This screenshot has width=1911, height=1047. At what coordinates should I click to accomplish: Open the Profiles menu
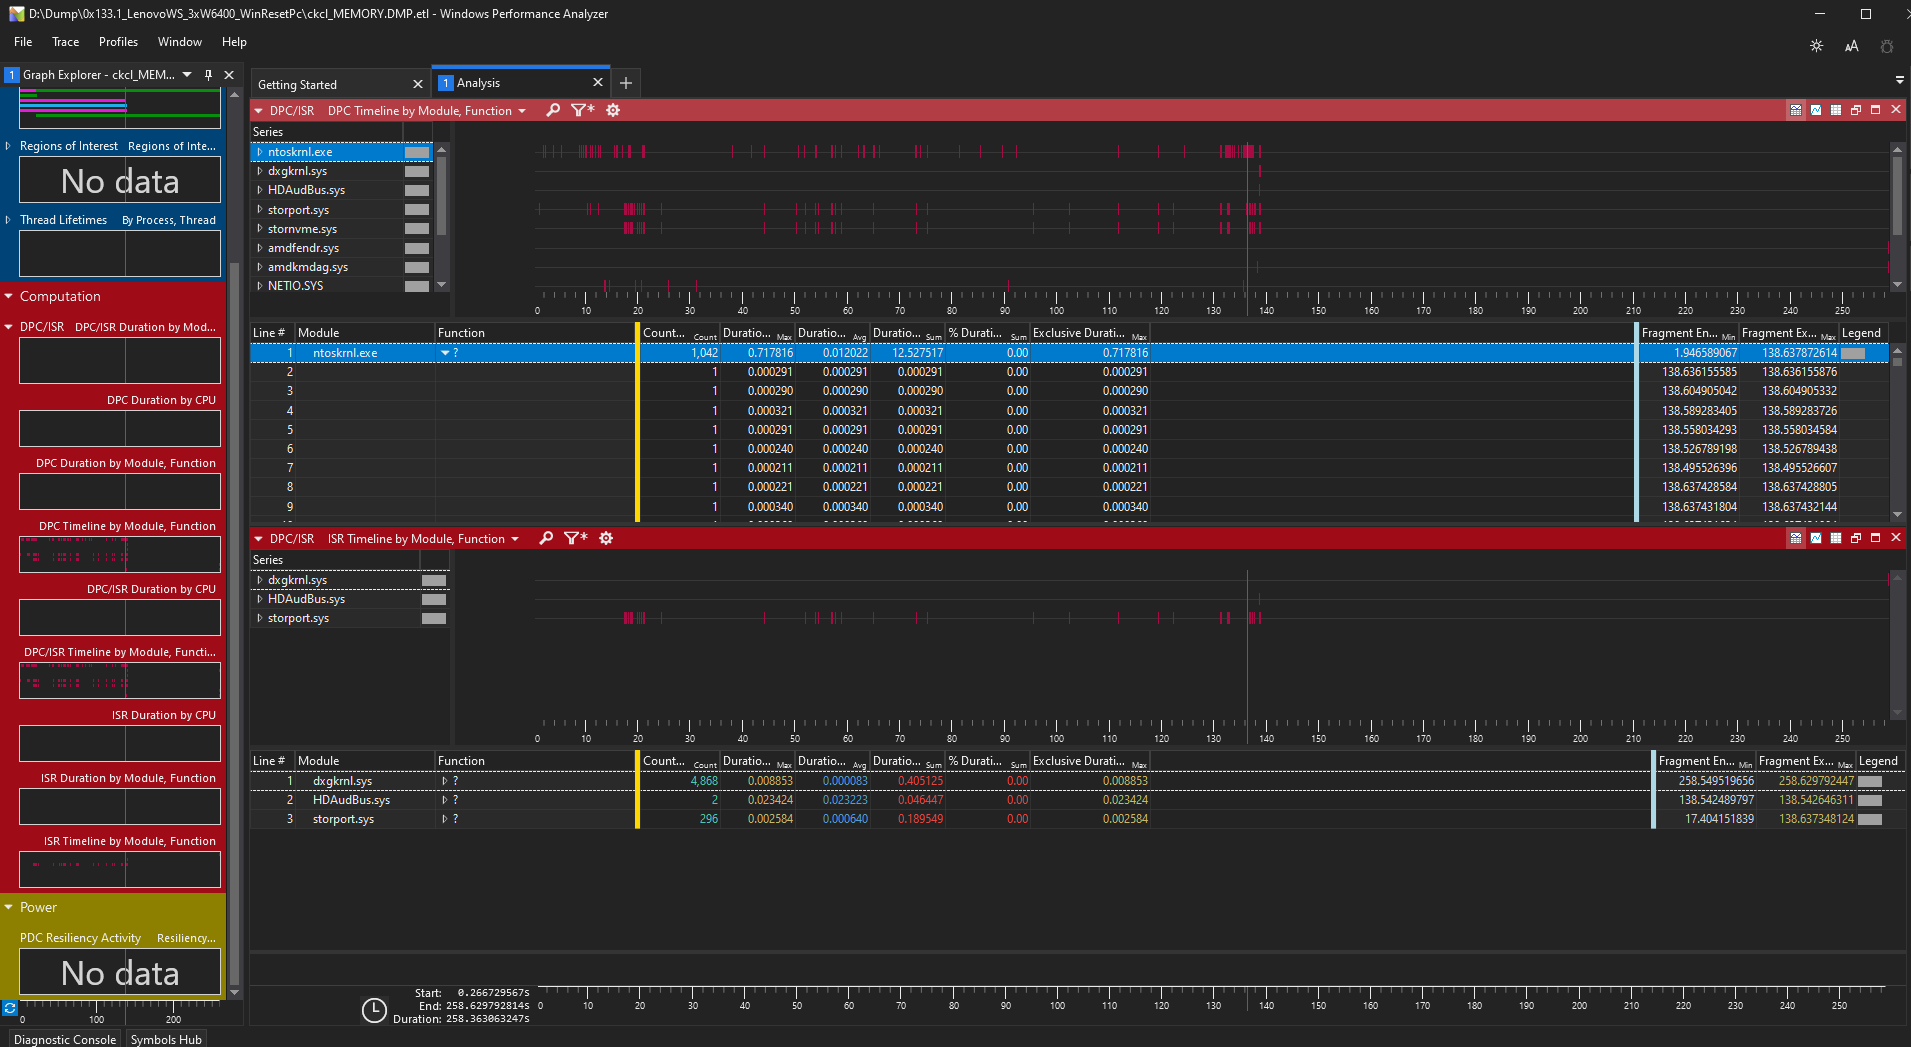pyautogui.click(x=118, y=42)
